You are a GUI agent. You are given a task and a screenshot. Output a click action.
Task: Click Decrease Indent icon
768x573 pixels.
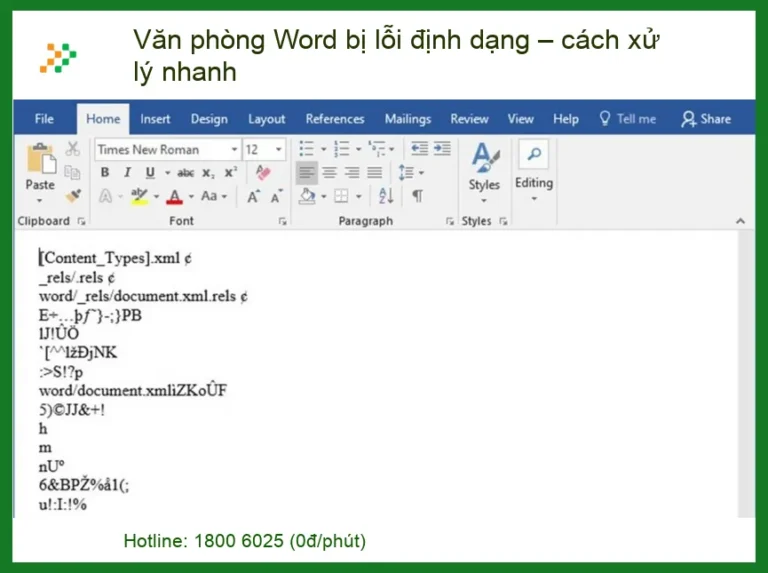419,148
